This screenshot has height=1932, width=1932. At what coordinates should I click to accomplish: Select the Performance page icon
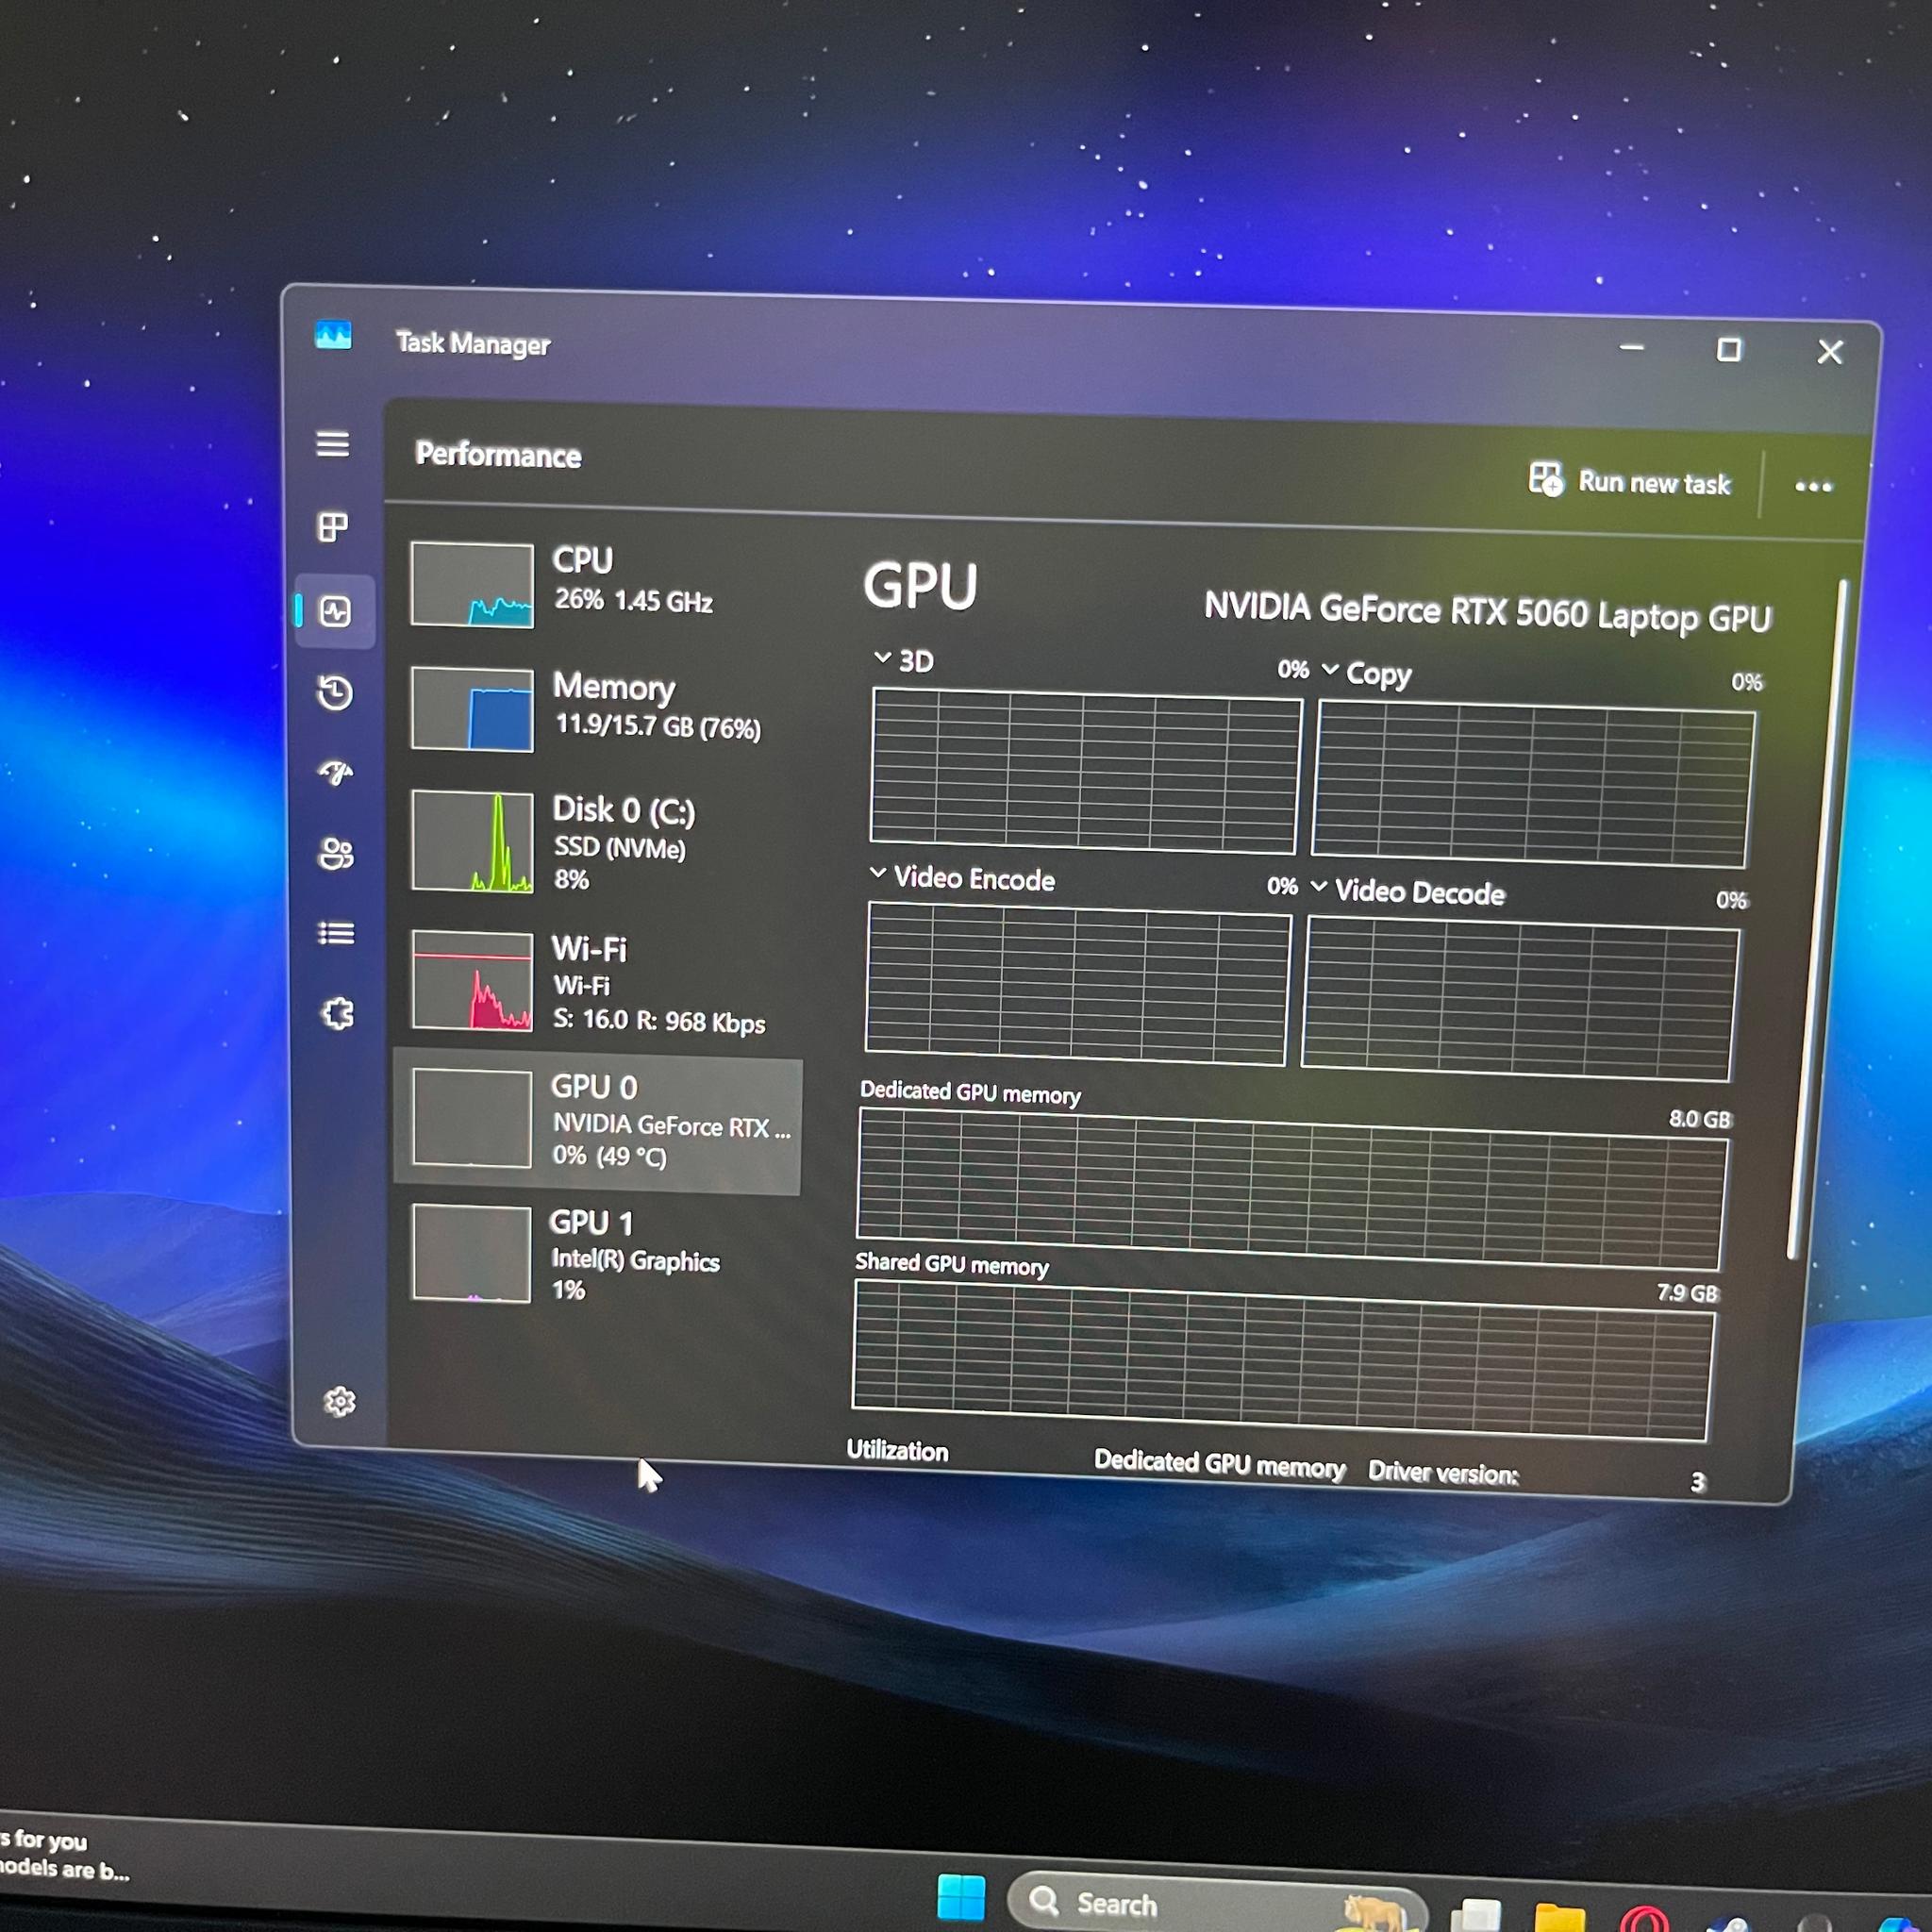(335, 611)
